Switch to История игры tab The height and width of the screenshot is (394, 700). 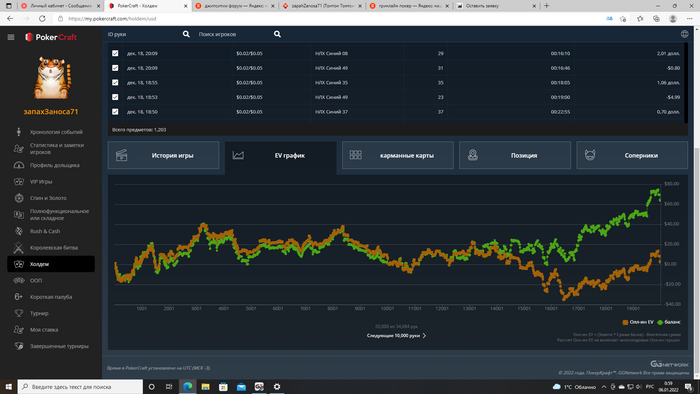point(163,155)
